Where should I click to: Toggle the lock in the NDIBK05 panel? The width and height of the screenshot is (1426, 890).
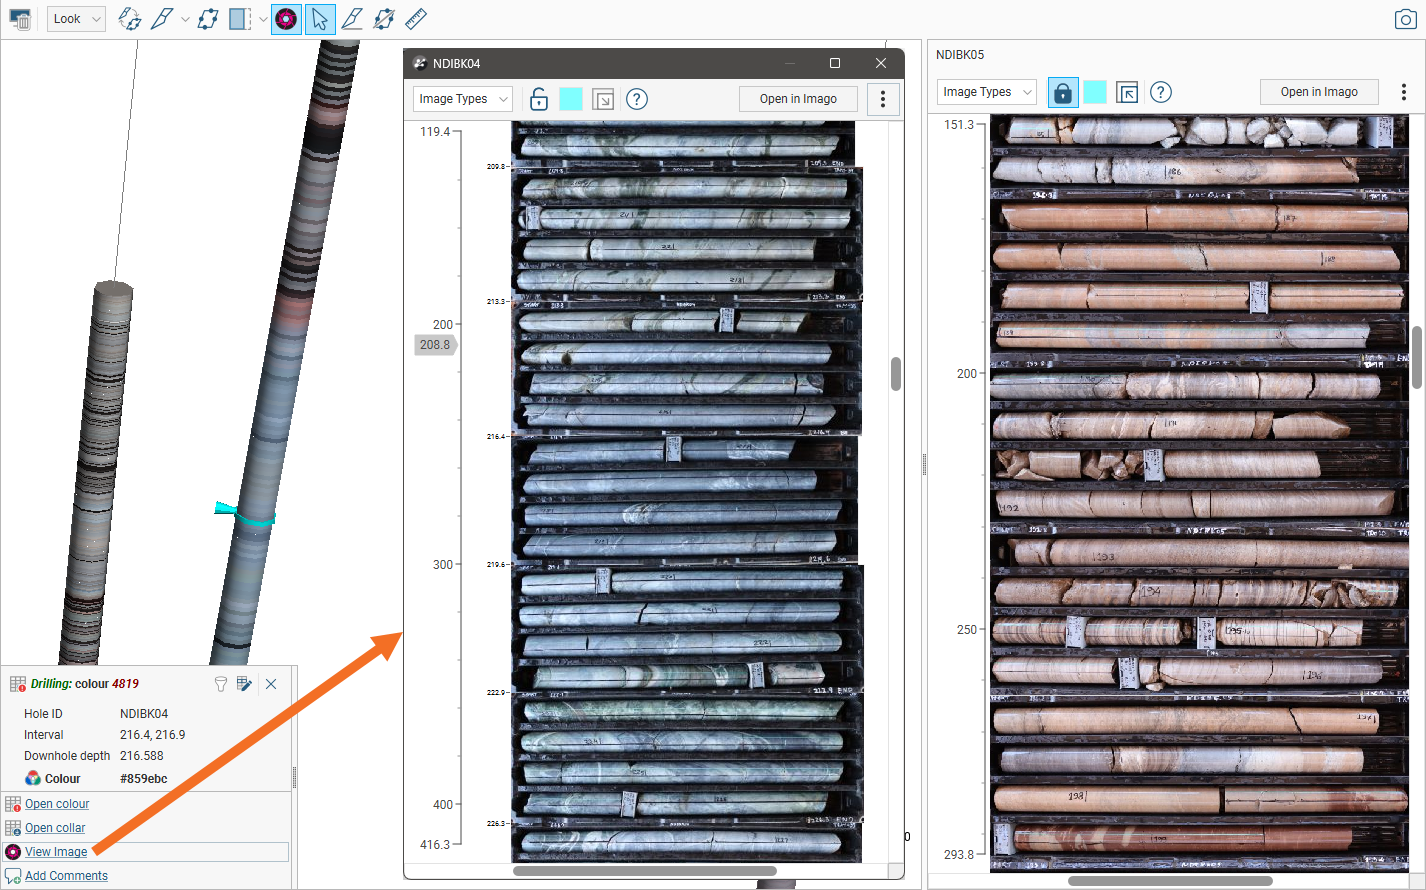1063,92
